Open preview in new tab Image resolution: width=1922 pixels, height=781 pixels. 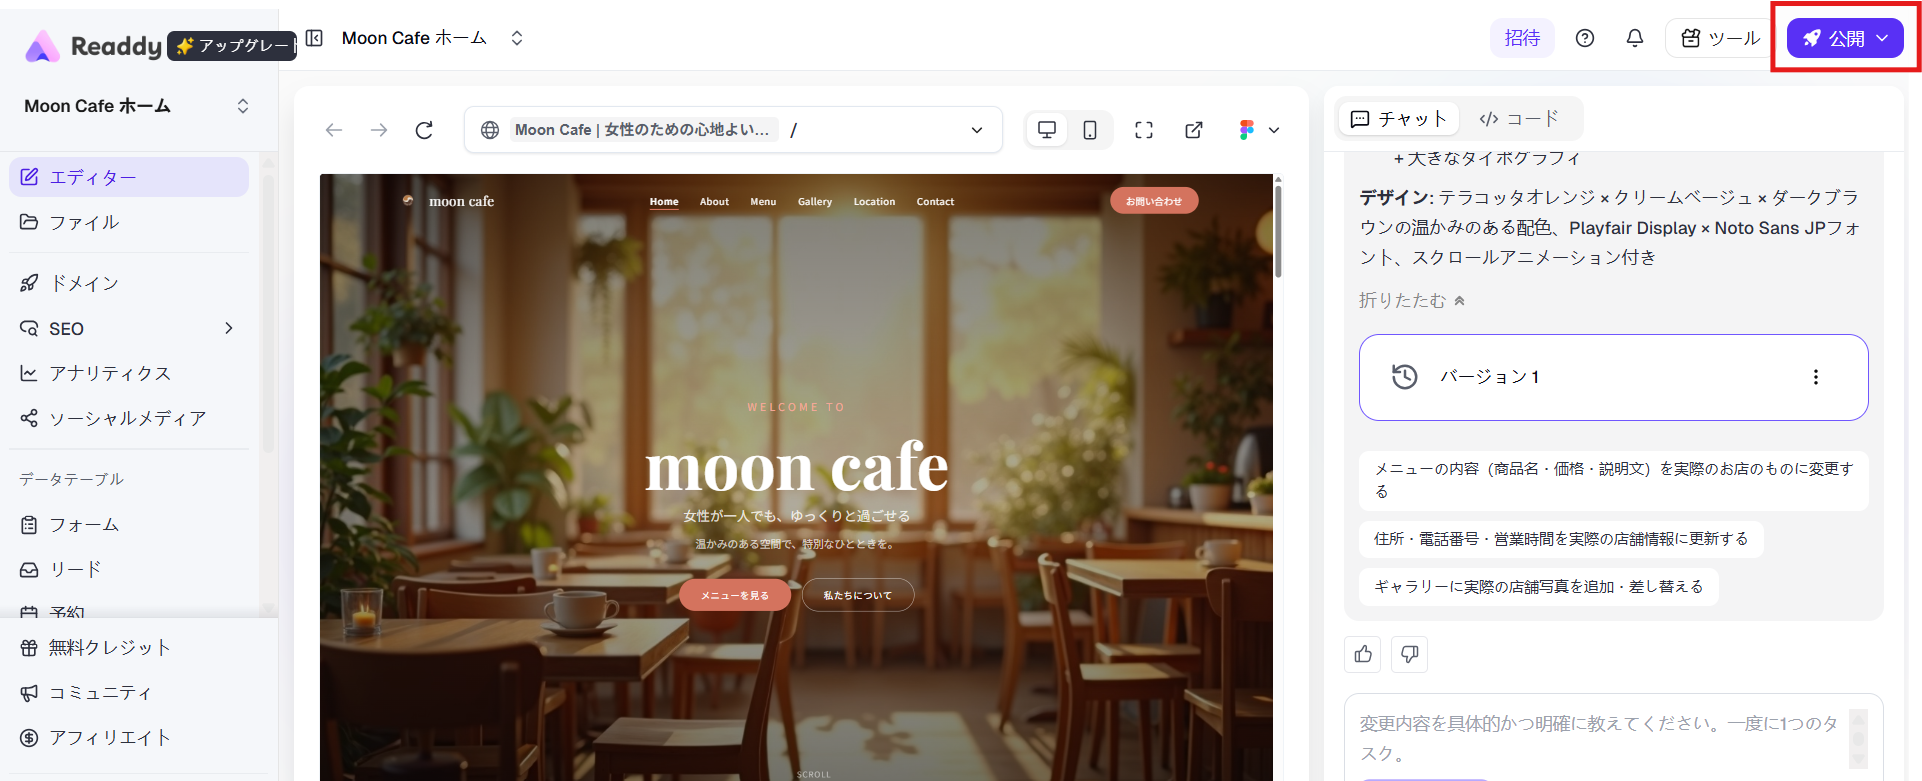[1194, 130]
